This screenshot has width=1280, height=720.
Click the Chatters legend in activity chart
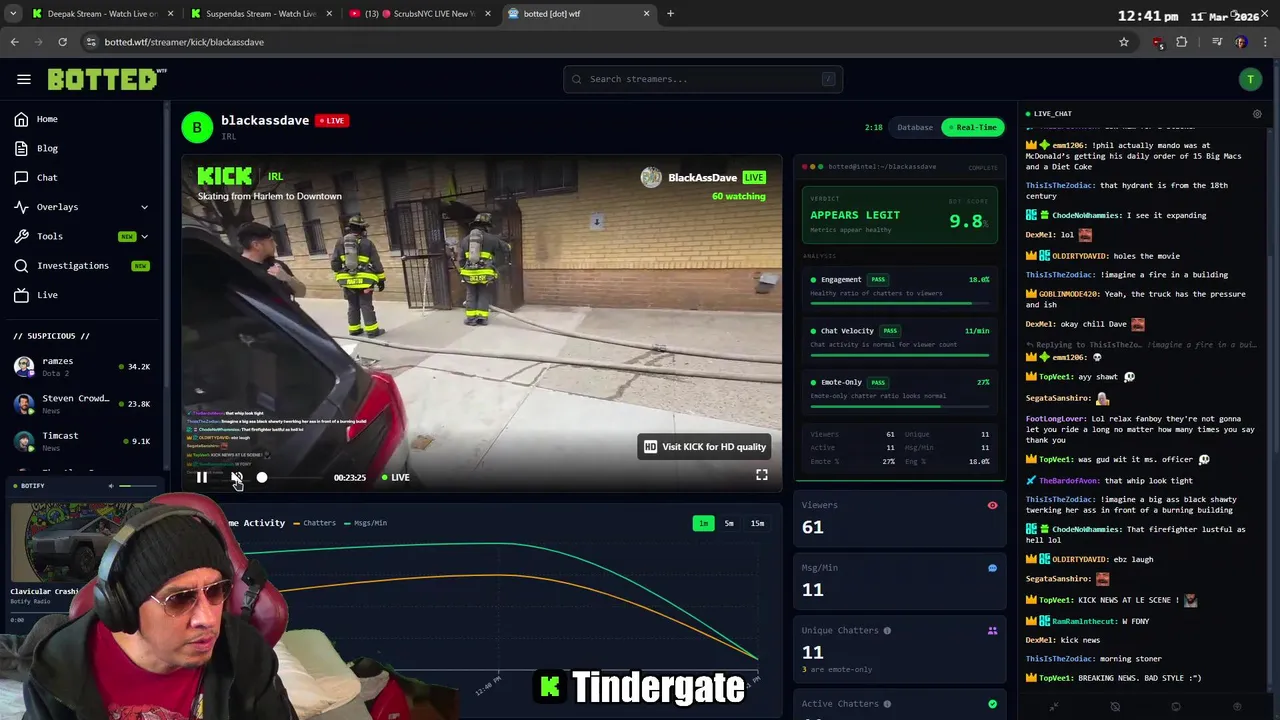click(x=314, y=523)
